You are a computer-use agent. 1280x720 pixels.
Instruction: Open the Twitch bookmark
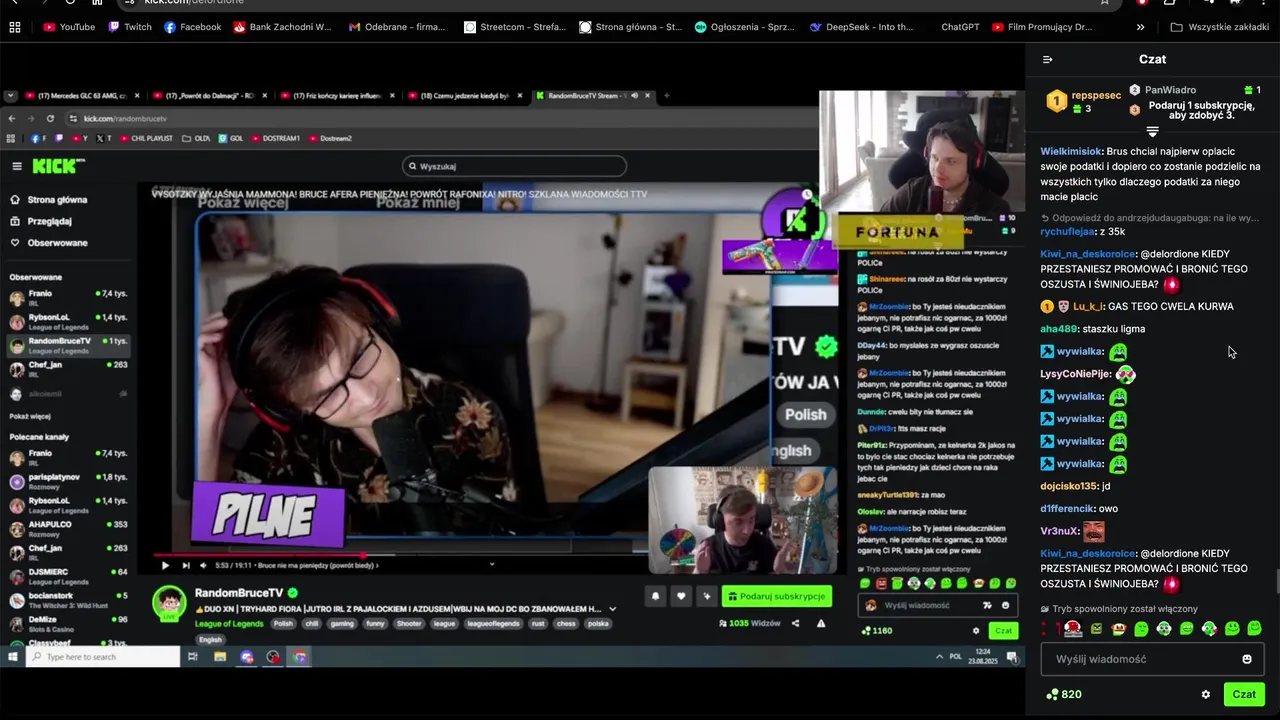(130, 27)
